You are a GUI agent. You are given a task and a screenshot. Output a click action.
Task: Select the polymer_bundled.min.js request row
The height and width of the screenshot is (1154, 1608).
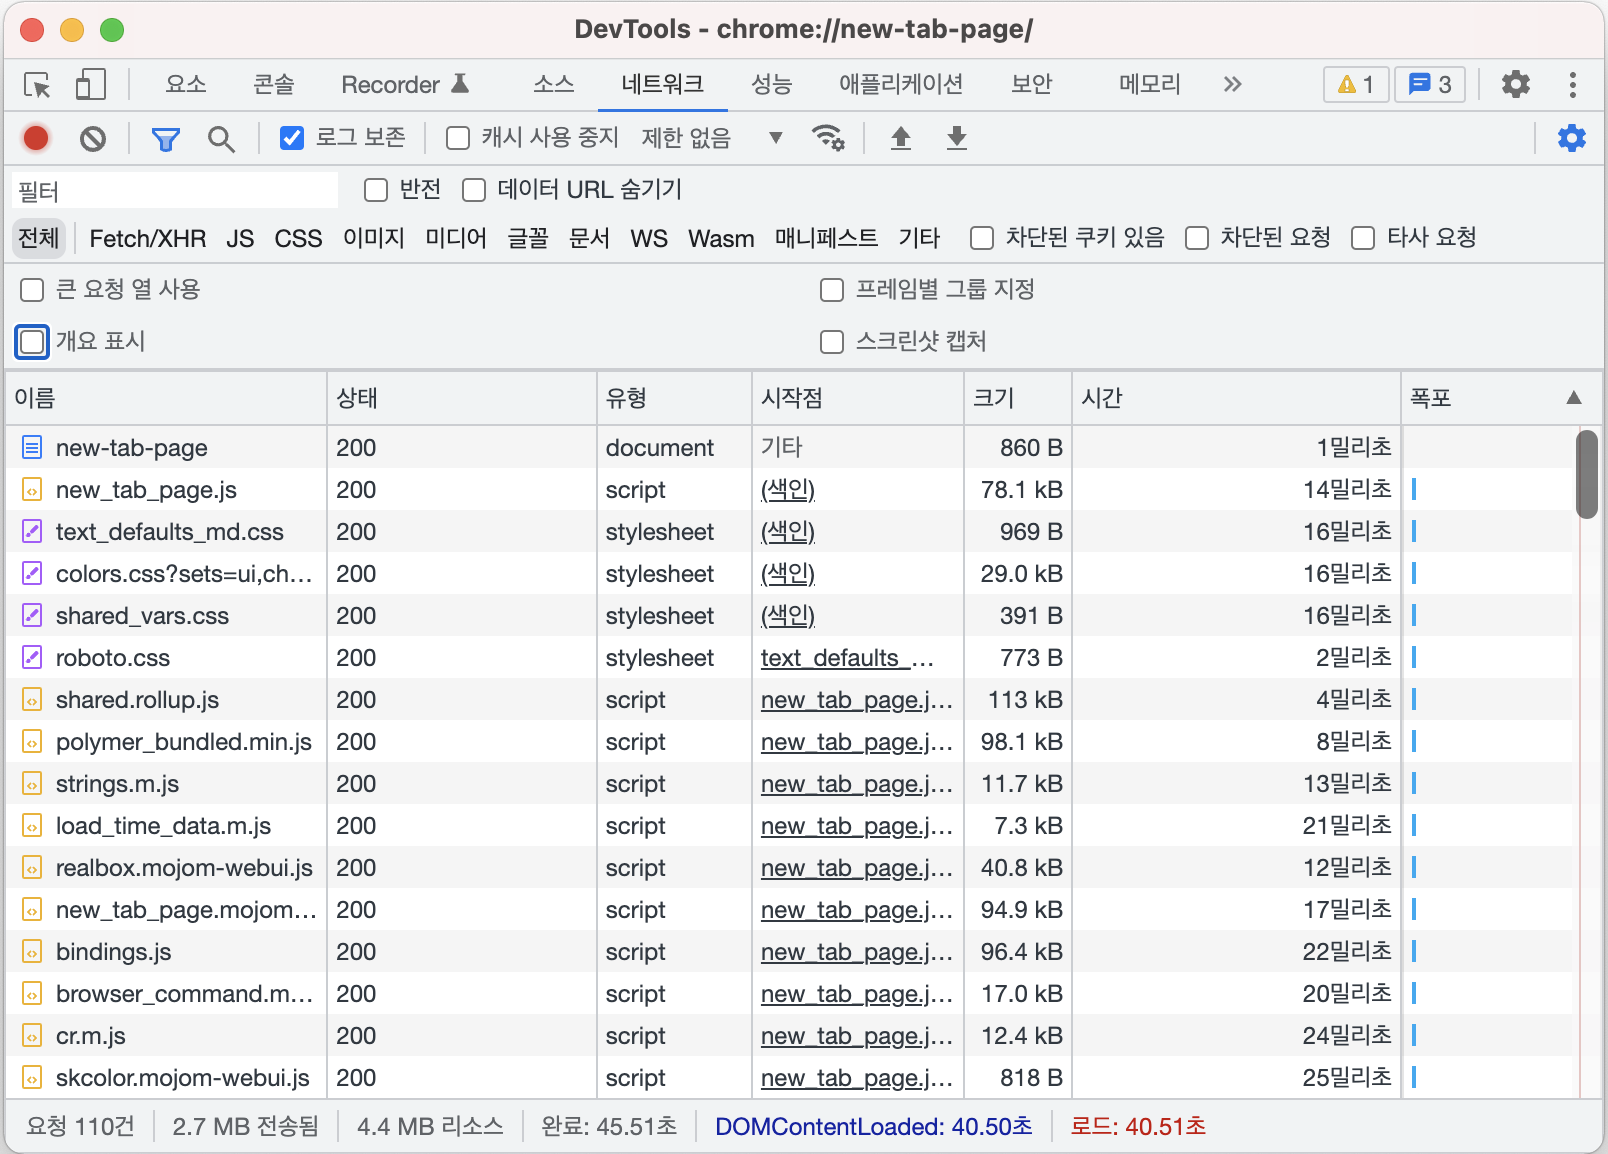[790, 742]
